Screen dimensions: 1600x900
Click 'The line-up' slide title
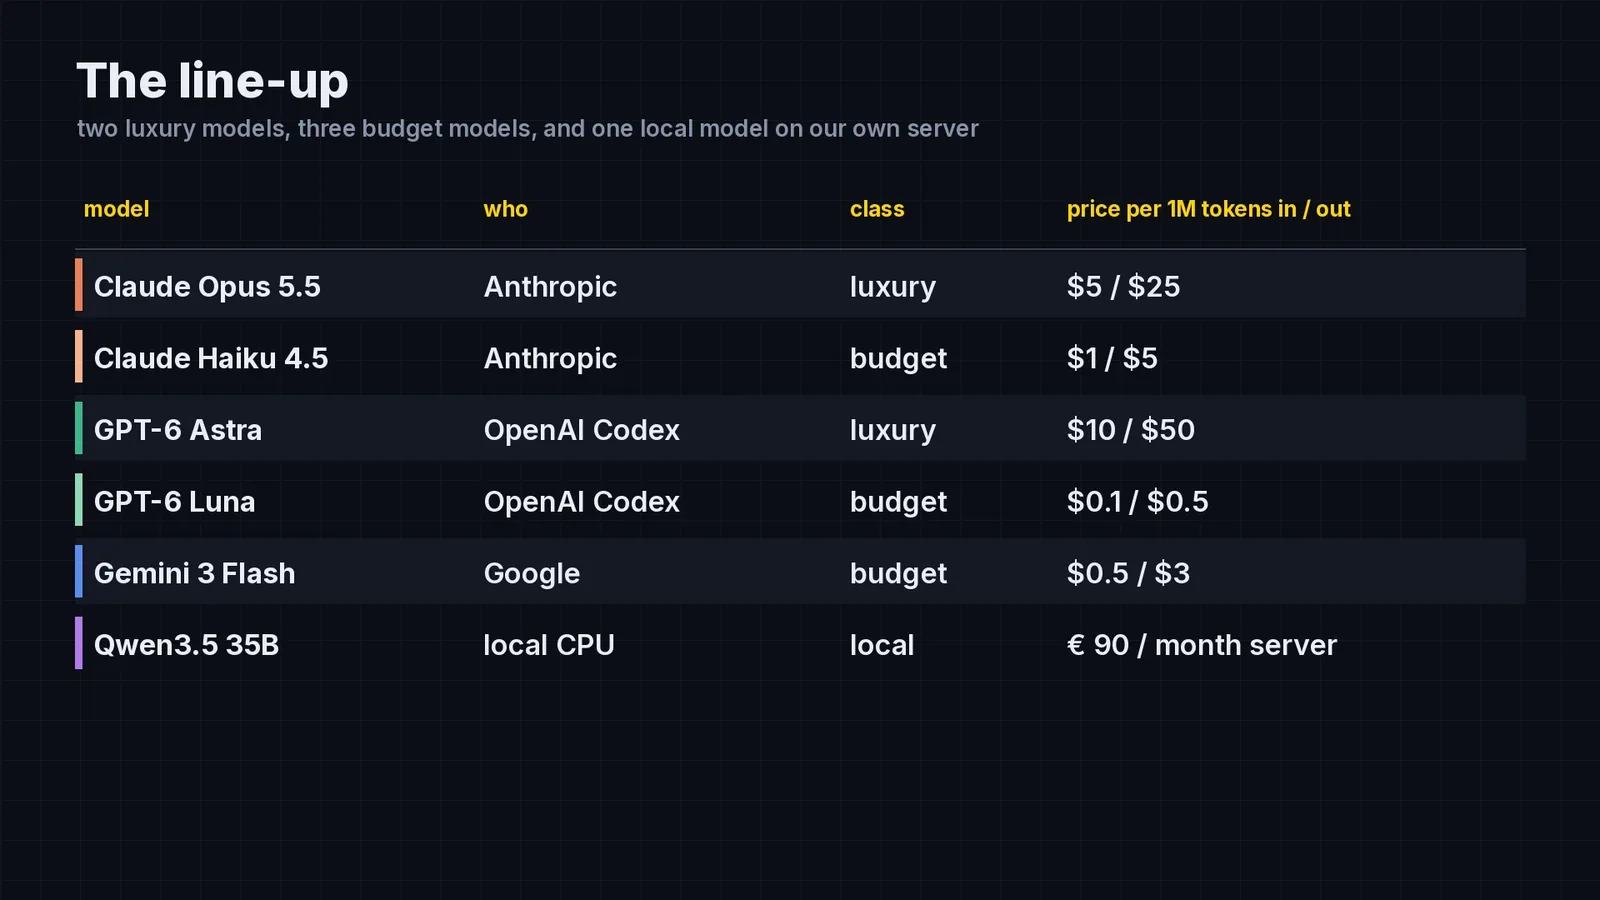click(x=212, y=81)
